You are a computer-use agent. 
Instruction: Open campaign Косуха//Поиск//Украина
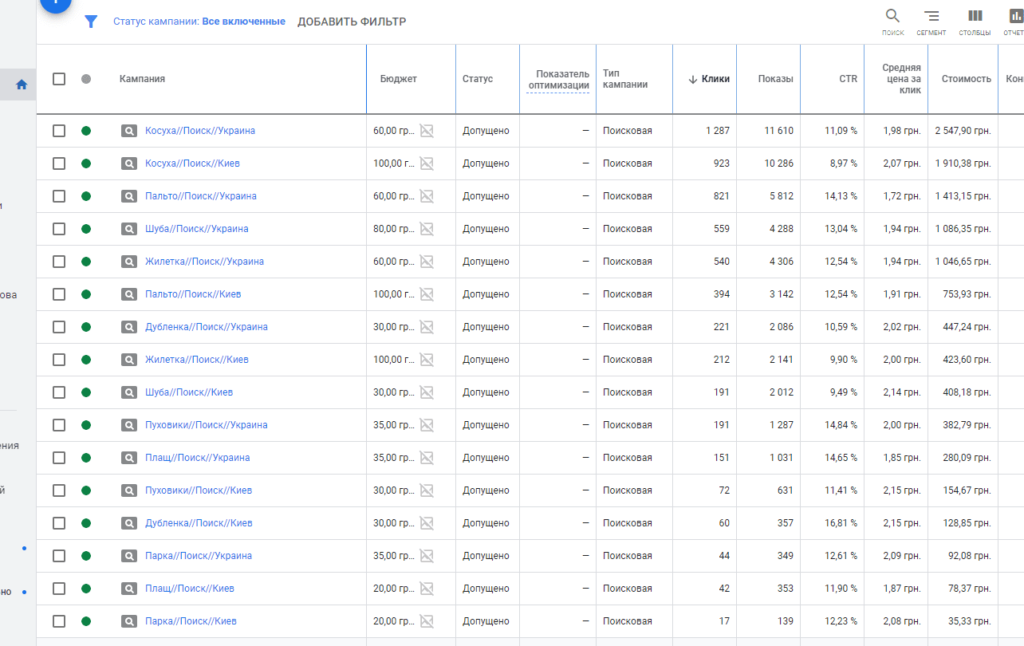point(200,131)
